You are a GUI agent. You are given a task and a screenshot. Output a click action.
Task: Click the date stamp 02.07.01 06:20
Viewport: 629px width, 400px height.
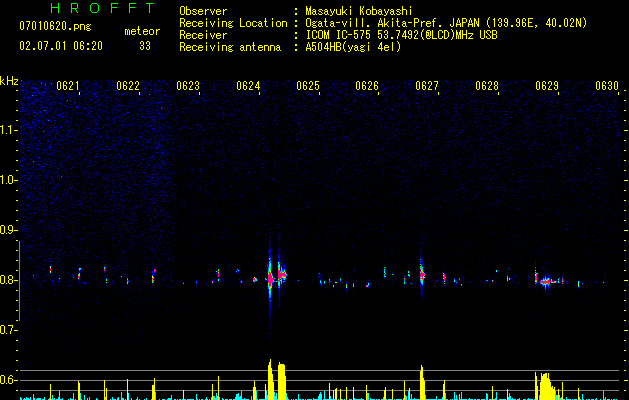(x=61, y=46)
